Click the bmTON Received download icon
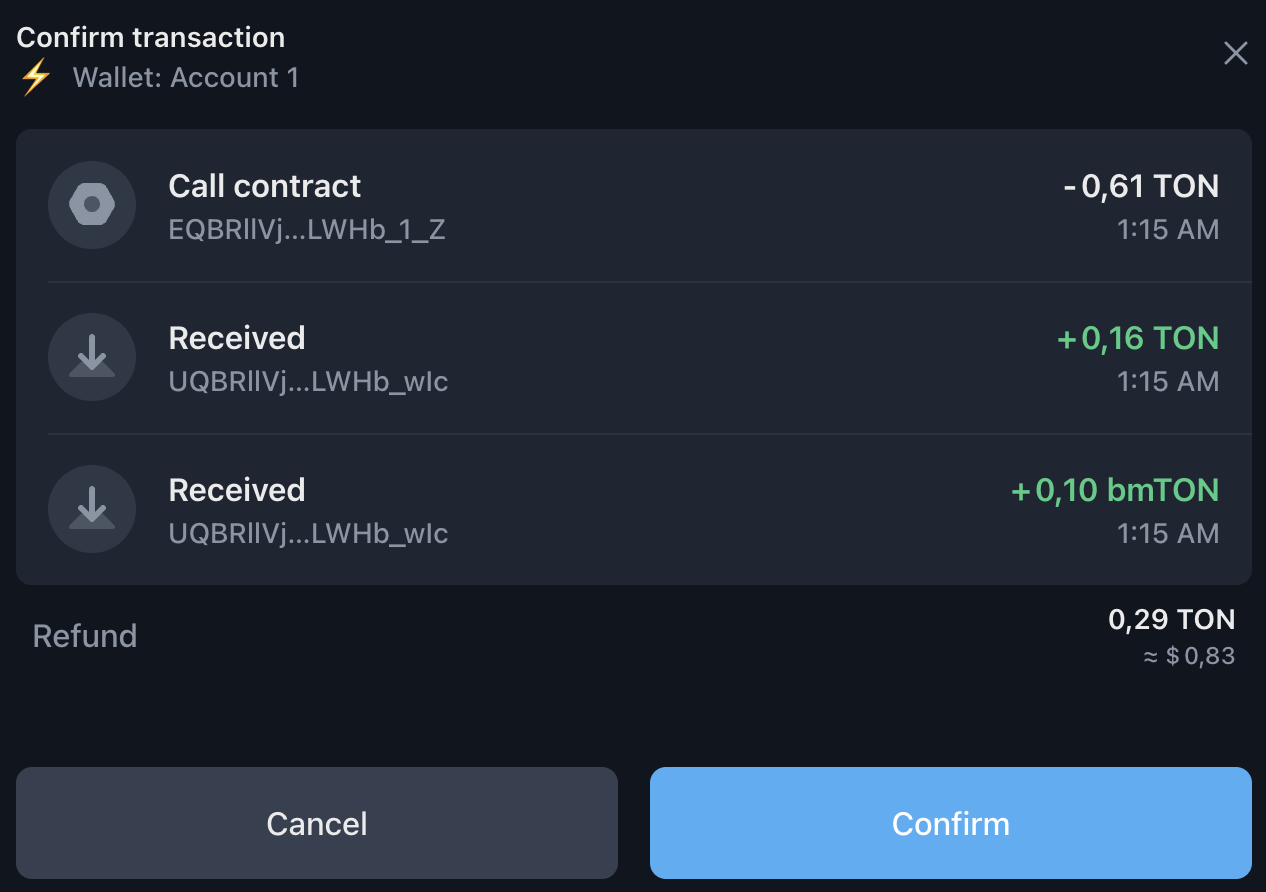Viewport: 1266px width, 892px height. [92, 509]
